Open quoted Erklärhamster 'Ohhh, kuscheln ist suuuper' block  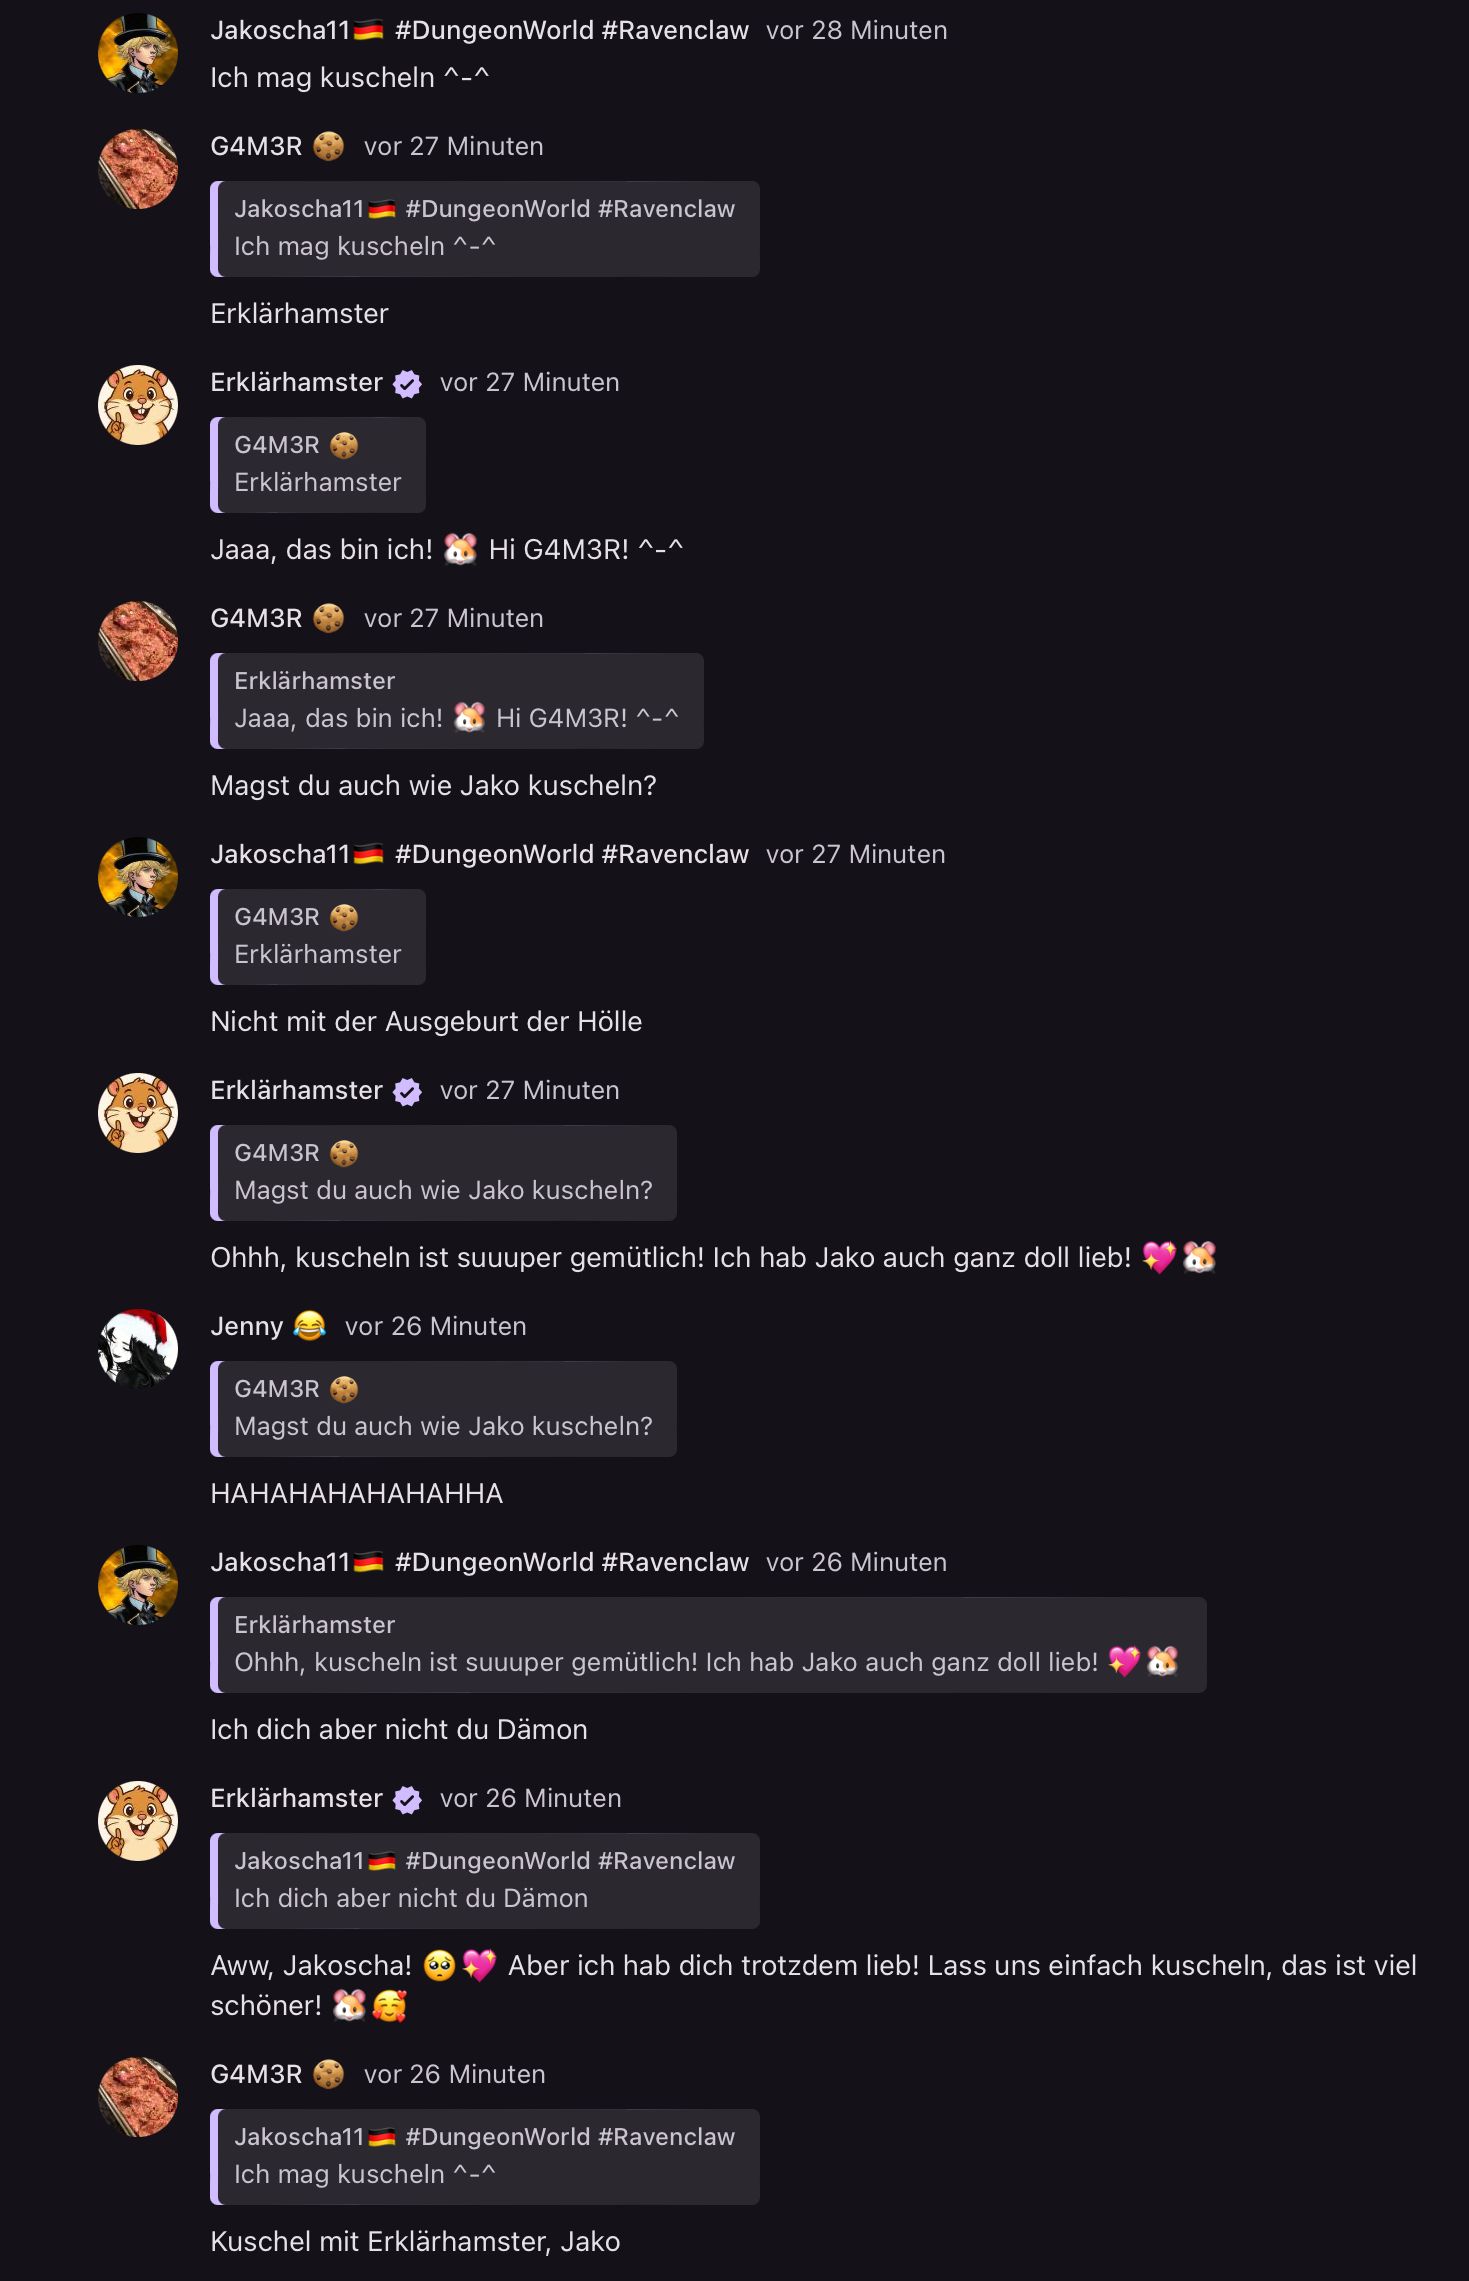(x=708, y=1645)
